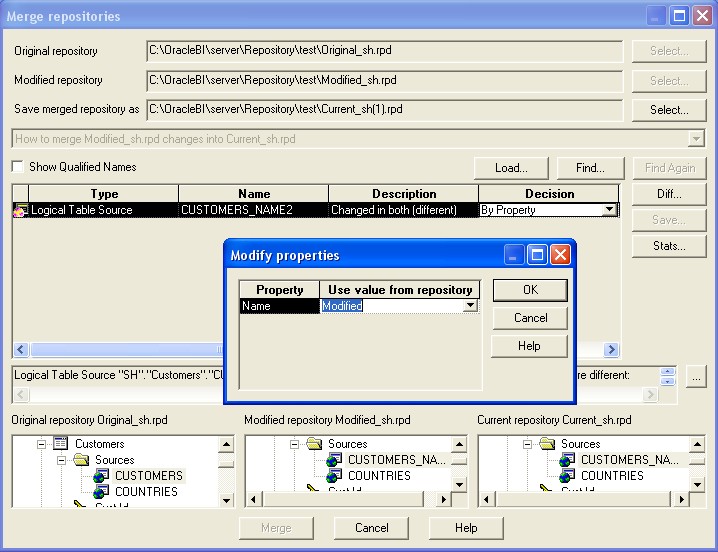Click Select... for Save merged repository

pyautogui.click(x=669, y=110)
